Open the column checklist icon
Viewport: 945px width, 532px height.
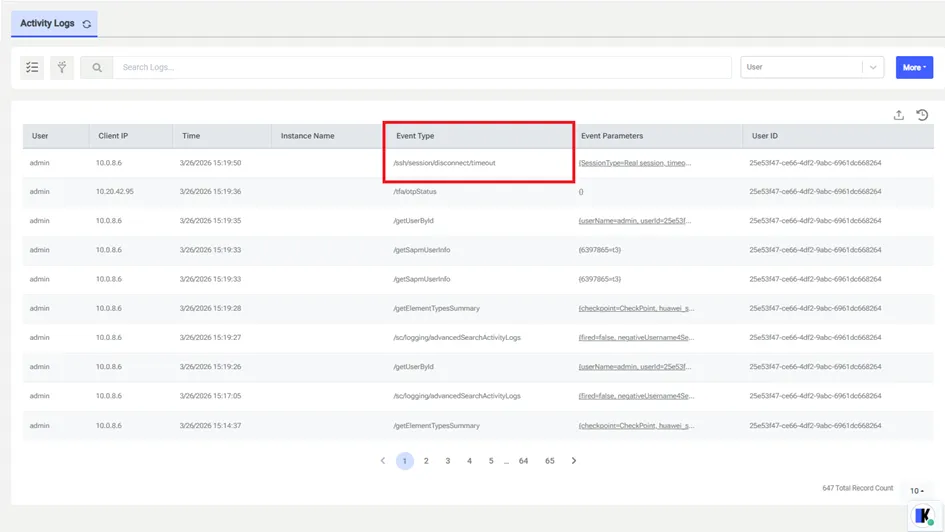pos(32,67)
